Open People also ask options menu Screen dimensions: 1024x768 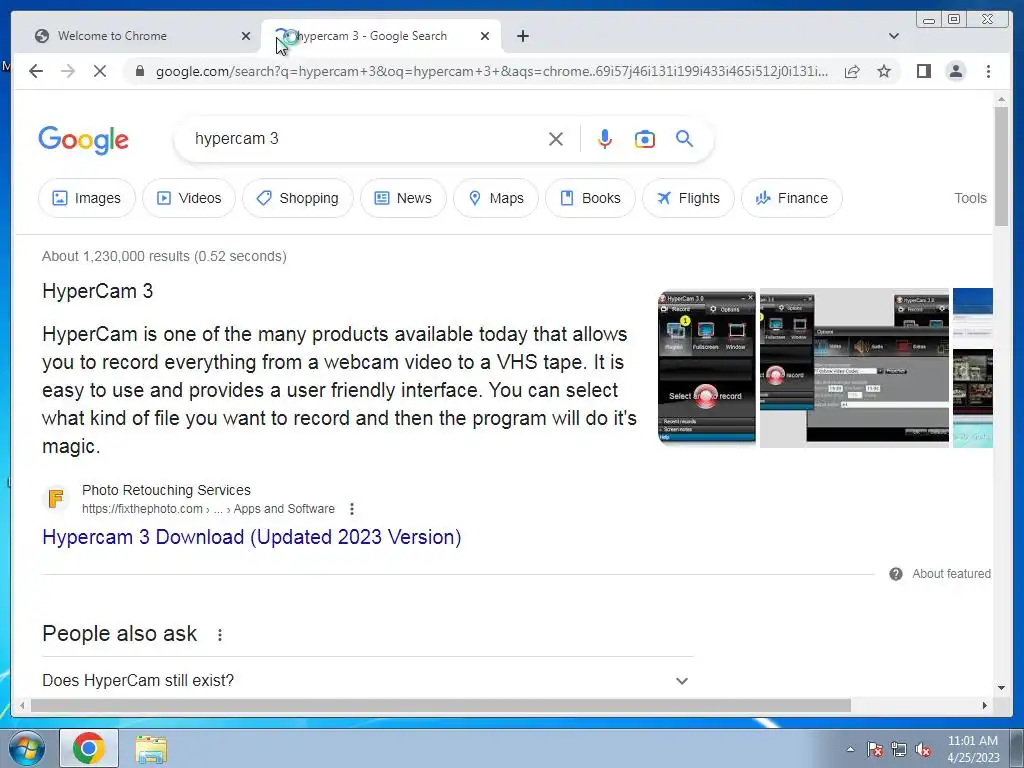[x=220, y=634]
